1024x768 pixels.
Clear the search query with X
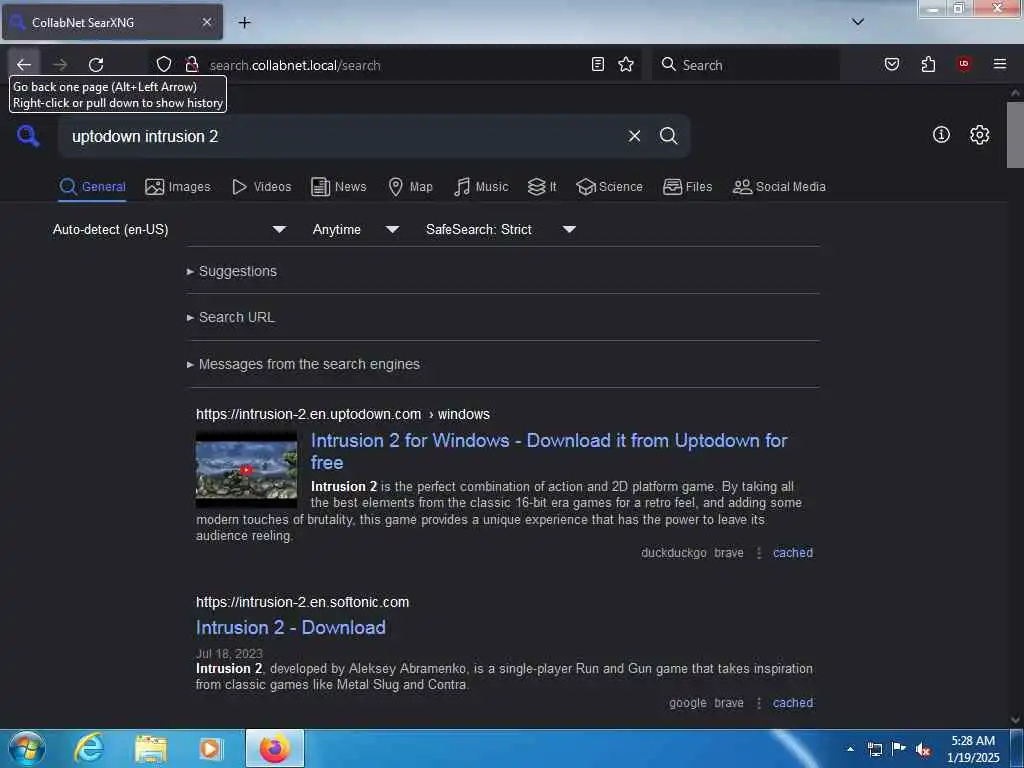point(634,136)
